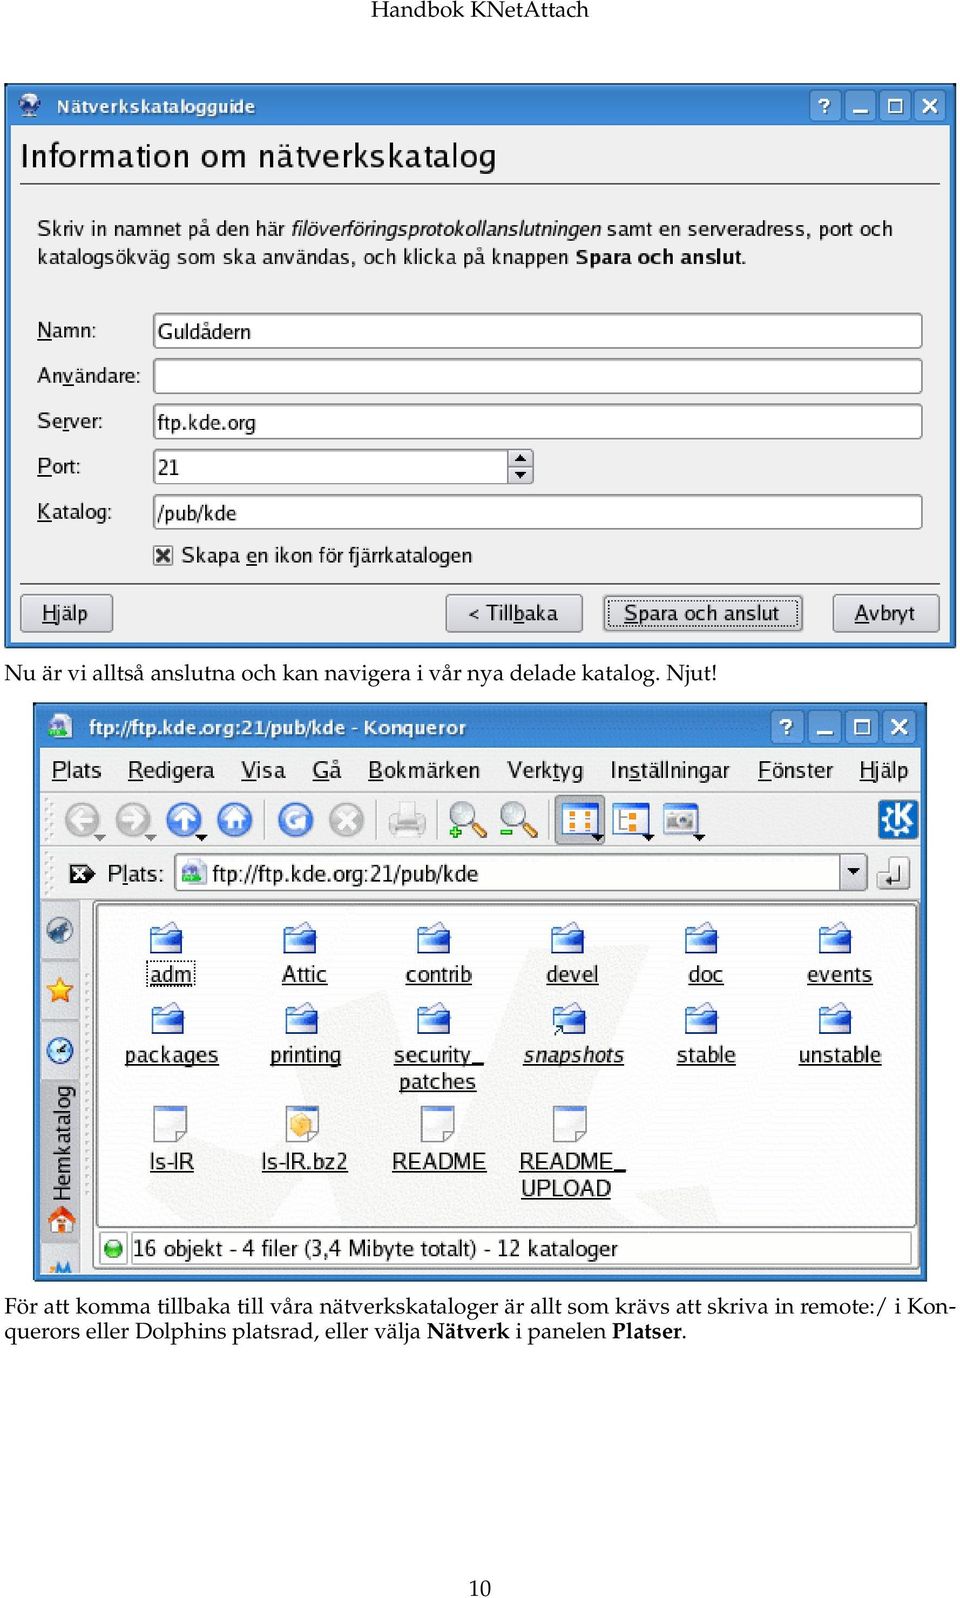The width and height of the screenshot is (960, 1598).
Task: Click the Avbryt button
Action: (x=886, y=613)
